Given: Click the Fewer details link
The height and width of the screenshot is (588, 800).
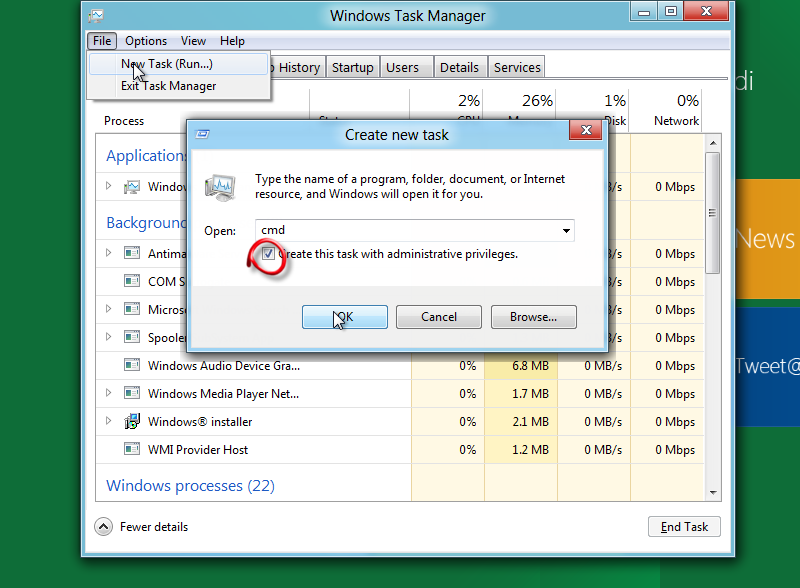Looking at the screenshot, I should tap(154, 527).
